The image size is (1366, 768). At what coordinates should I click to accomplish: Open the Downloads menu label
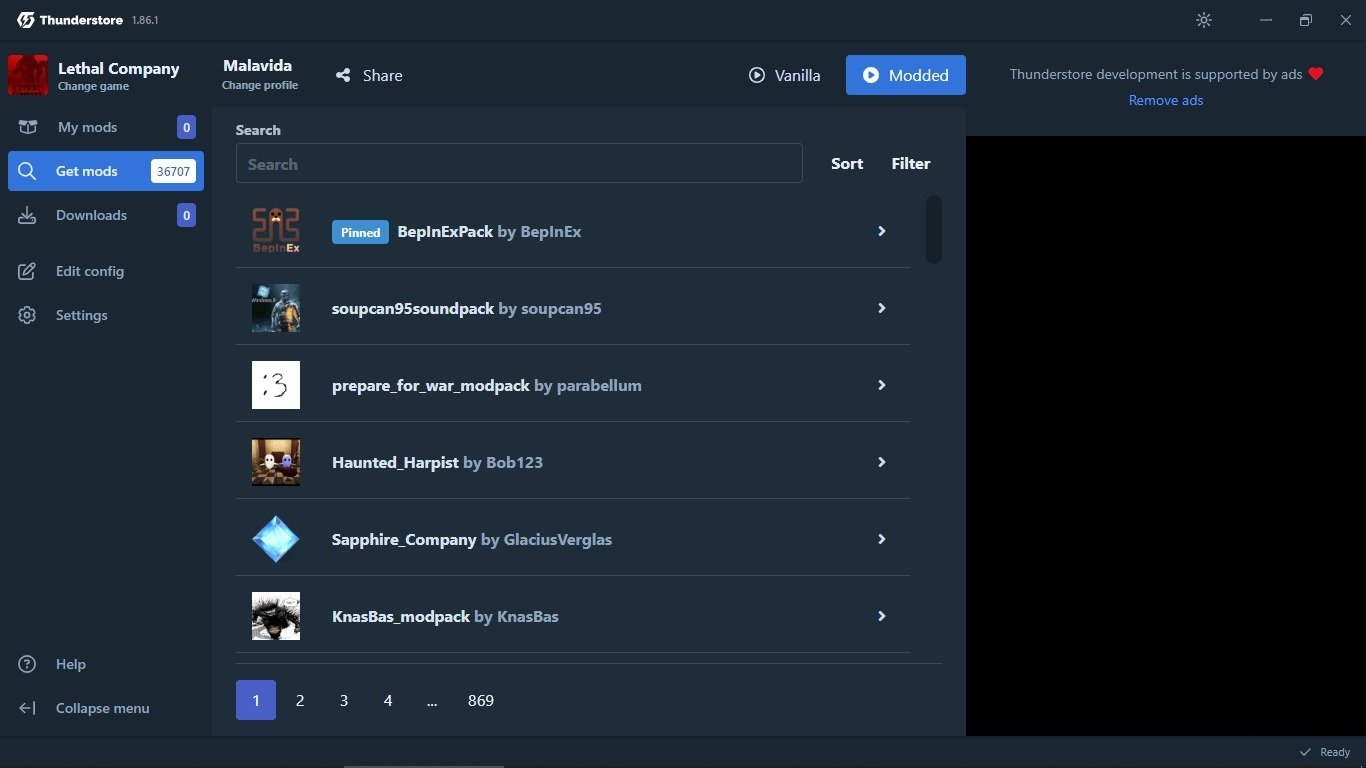(91, 215)
